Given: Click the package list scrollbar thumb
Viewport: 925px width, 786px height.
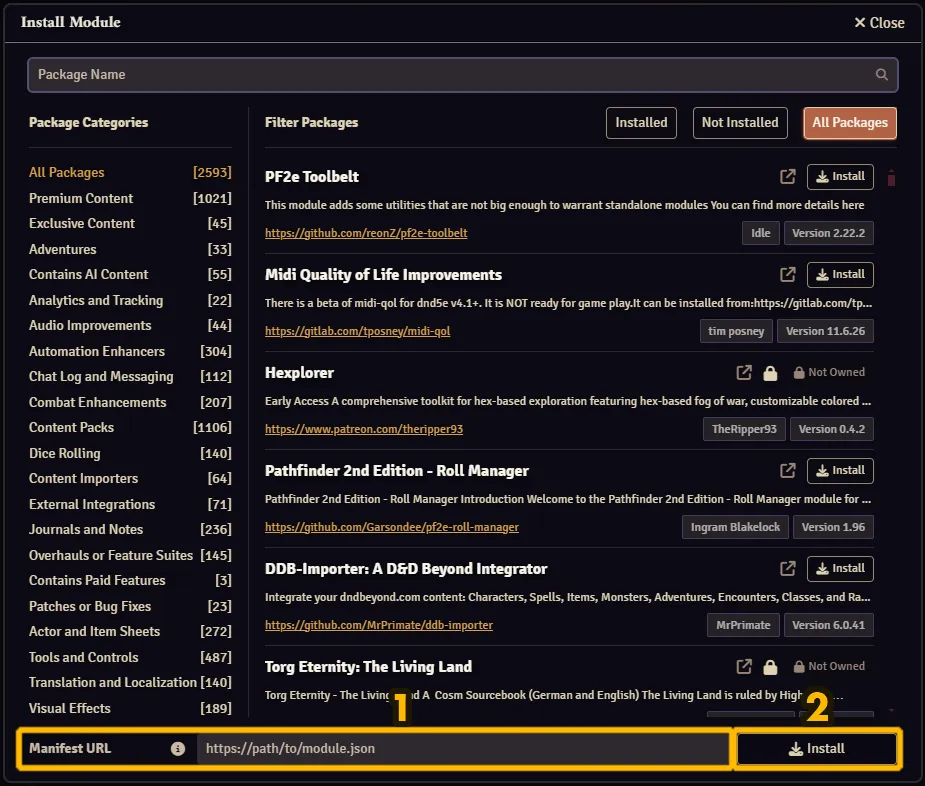Looking at the screenshot, I should pos(891,178).
